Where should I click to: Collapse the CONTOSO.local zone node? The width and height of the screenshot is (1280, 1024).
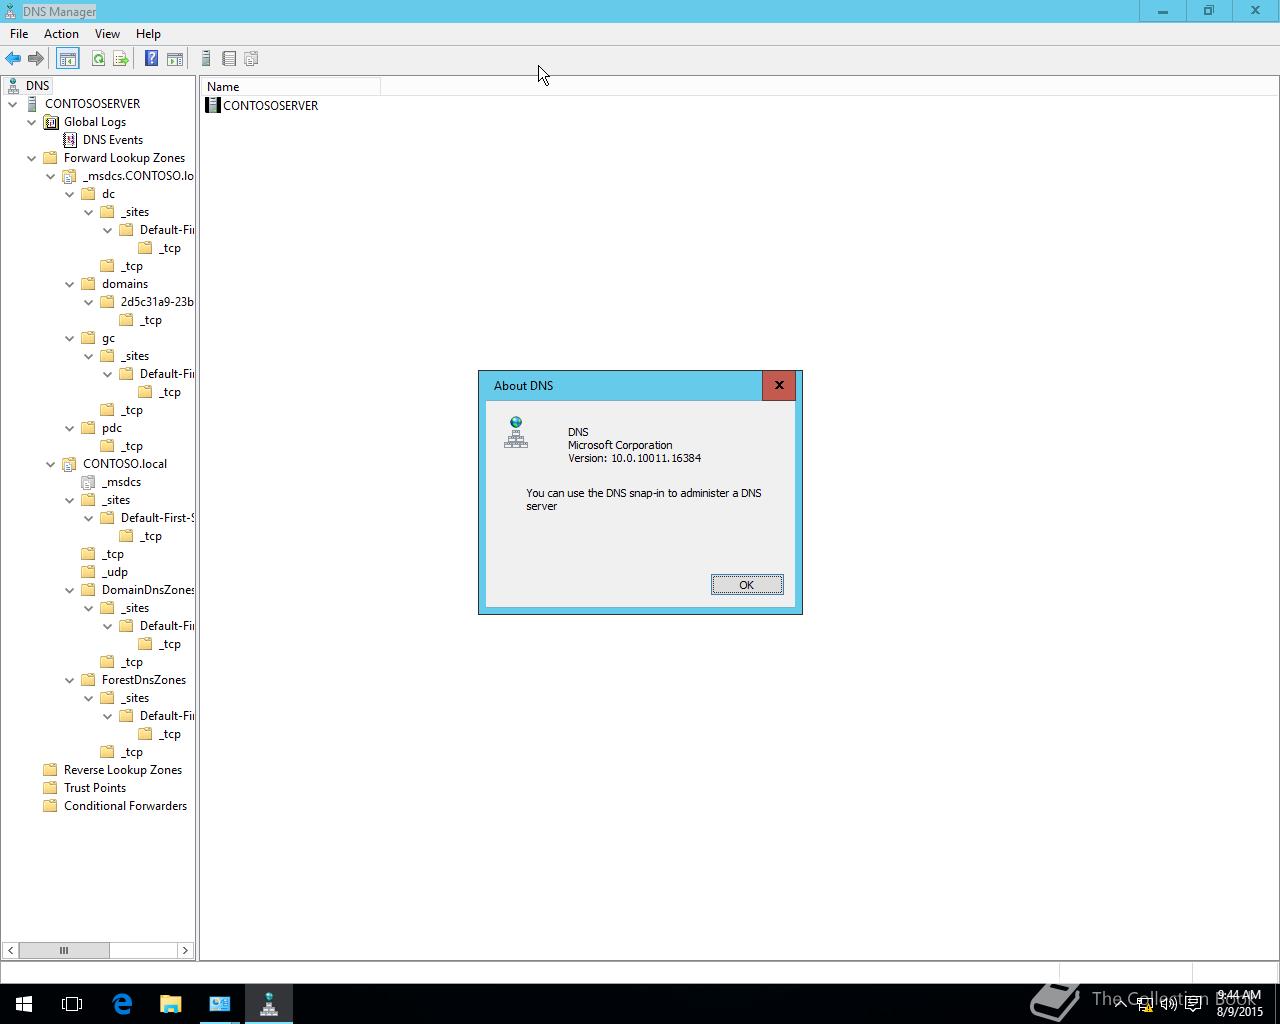click(51, 464)
